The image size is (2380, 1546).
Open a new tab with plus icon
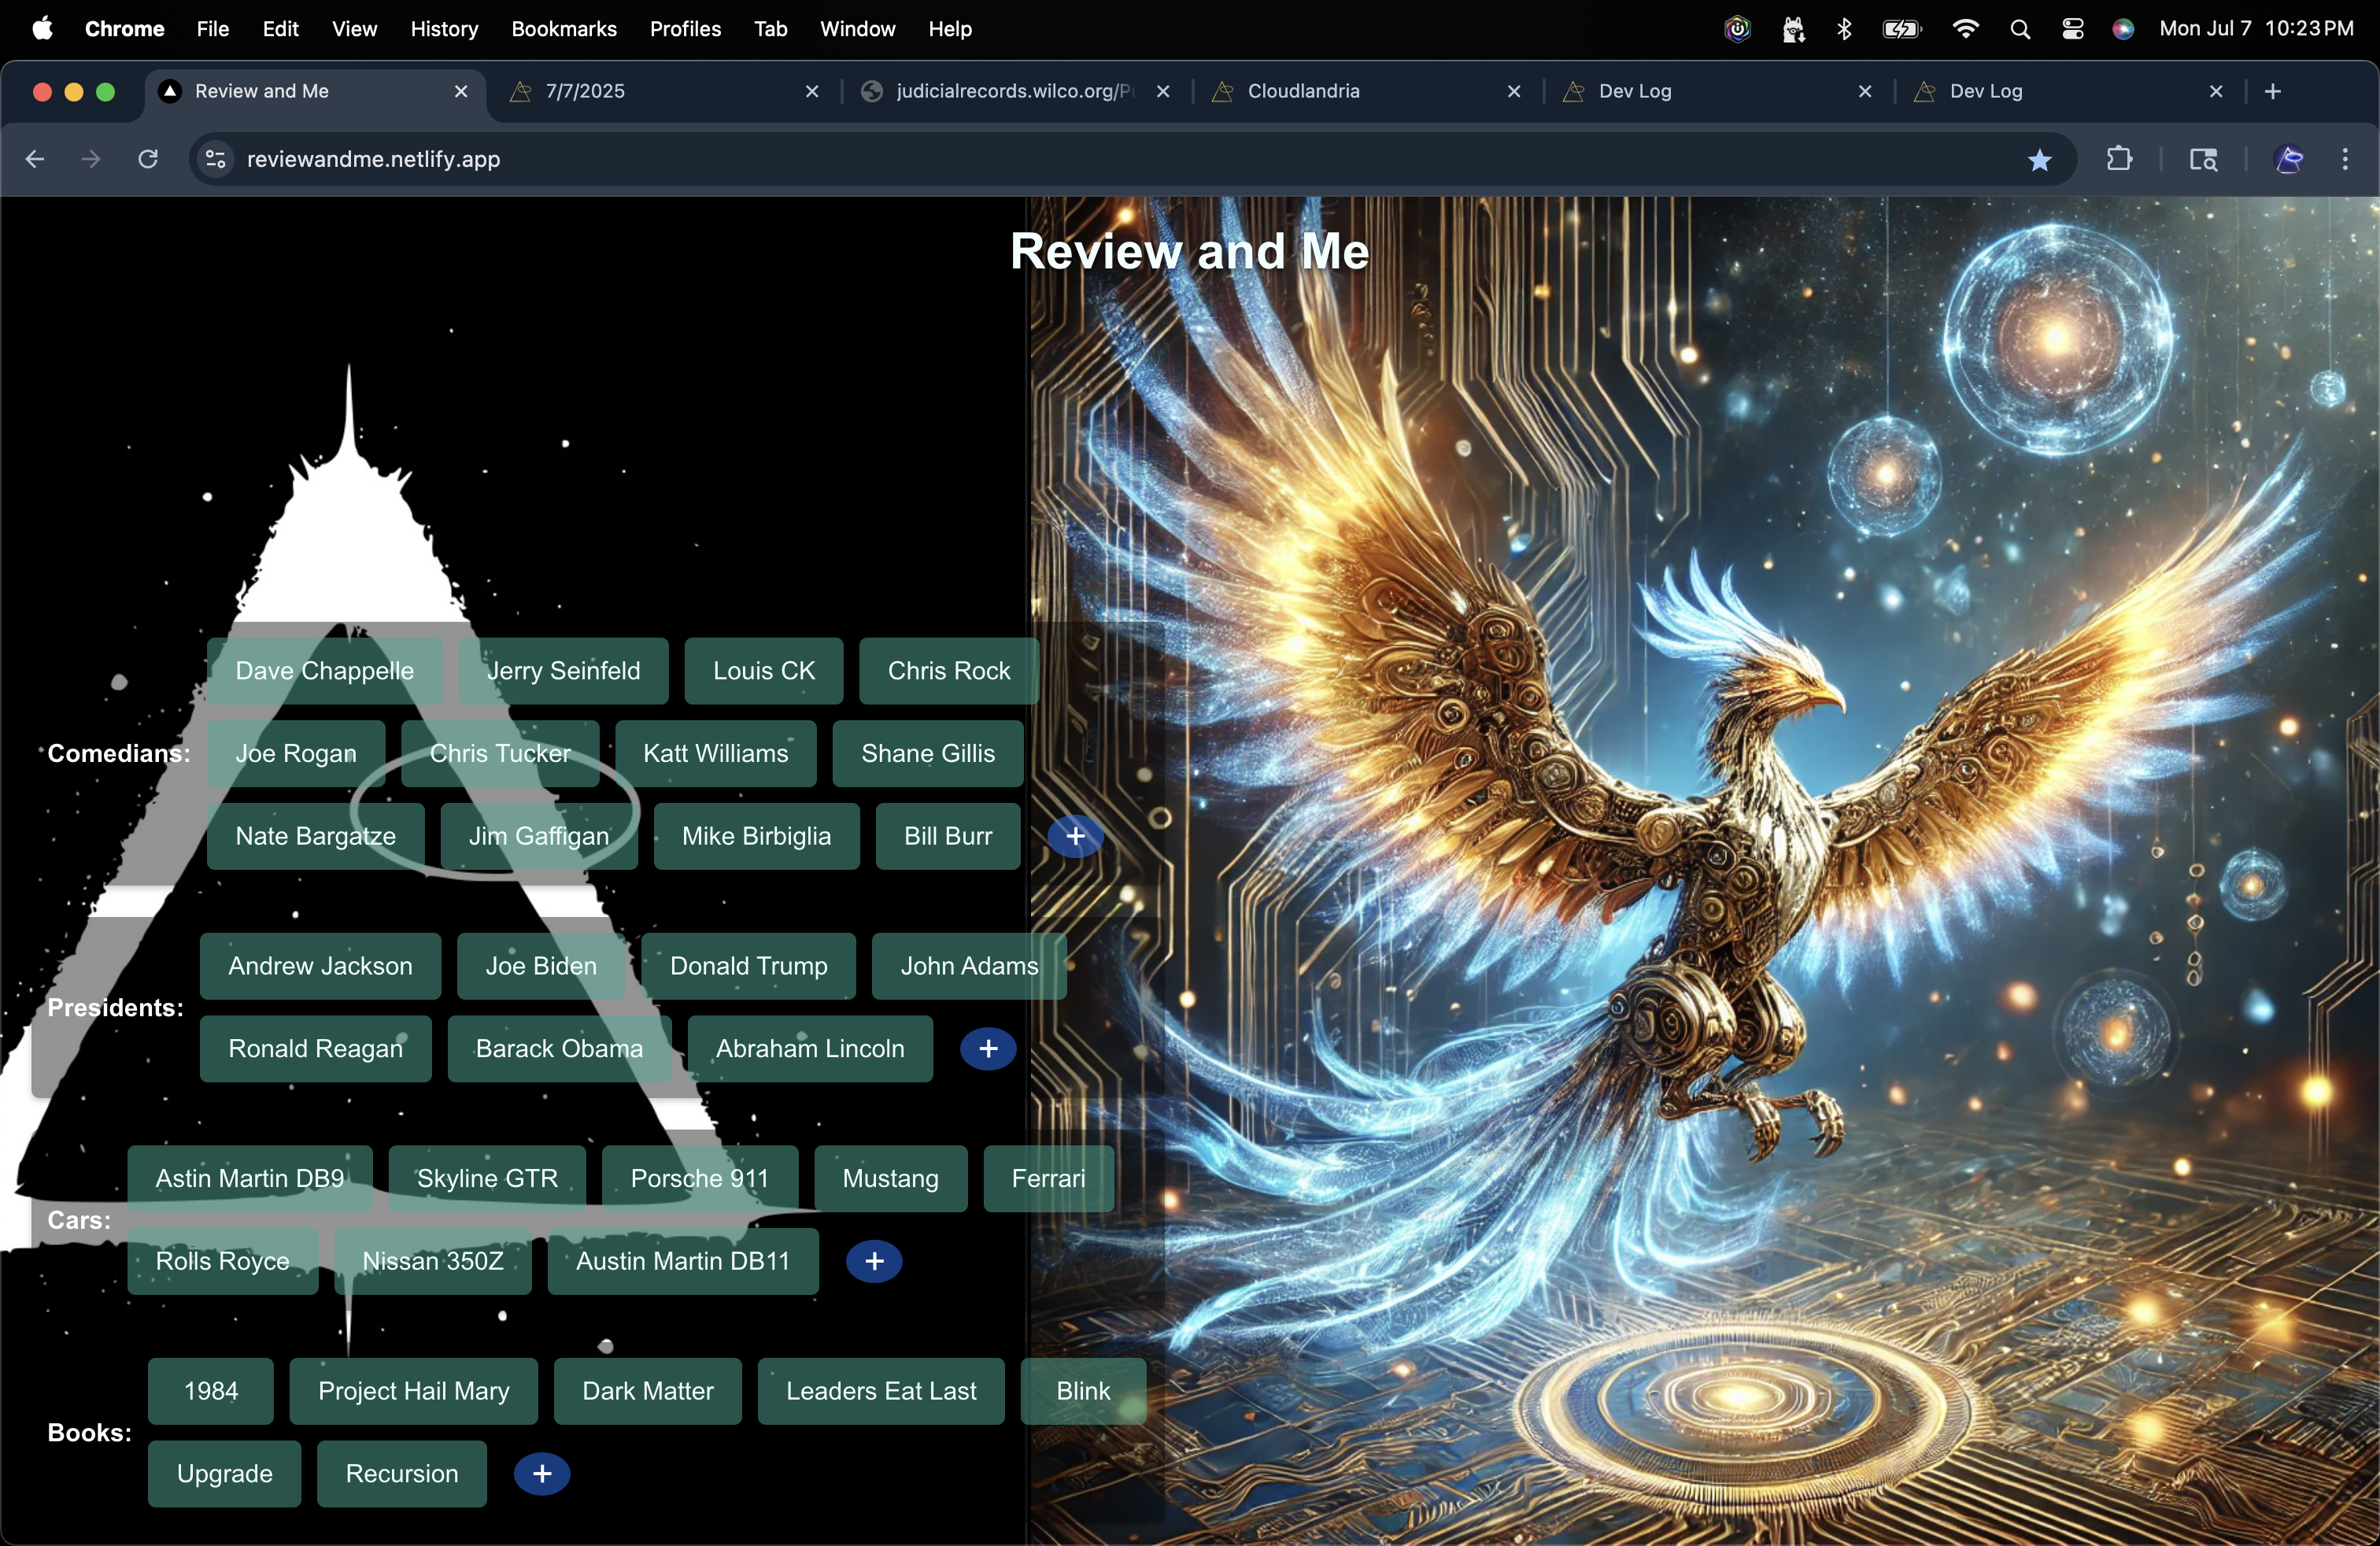2272,91
